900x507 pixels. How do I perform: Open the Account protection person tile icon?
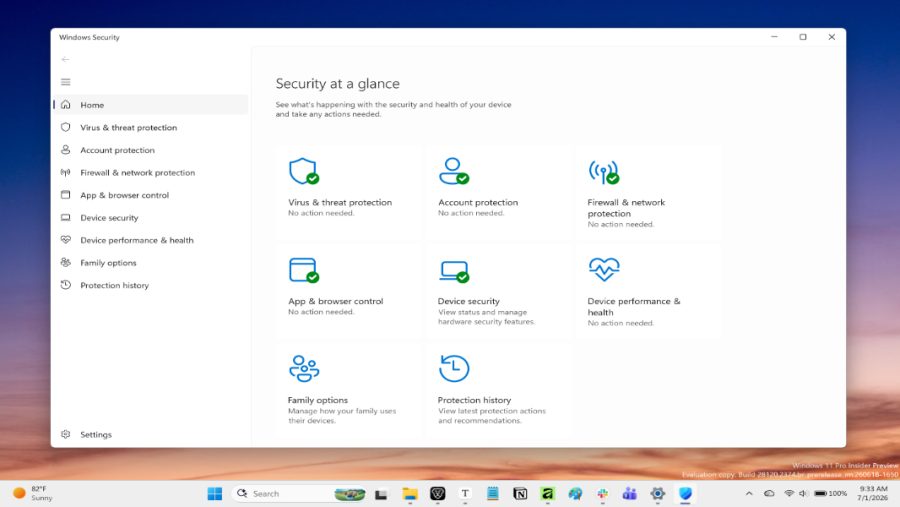(x=453, y=171)
